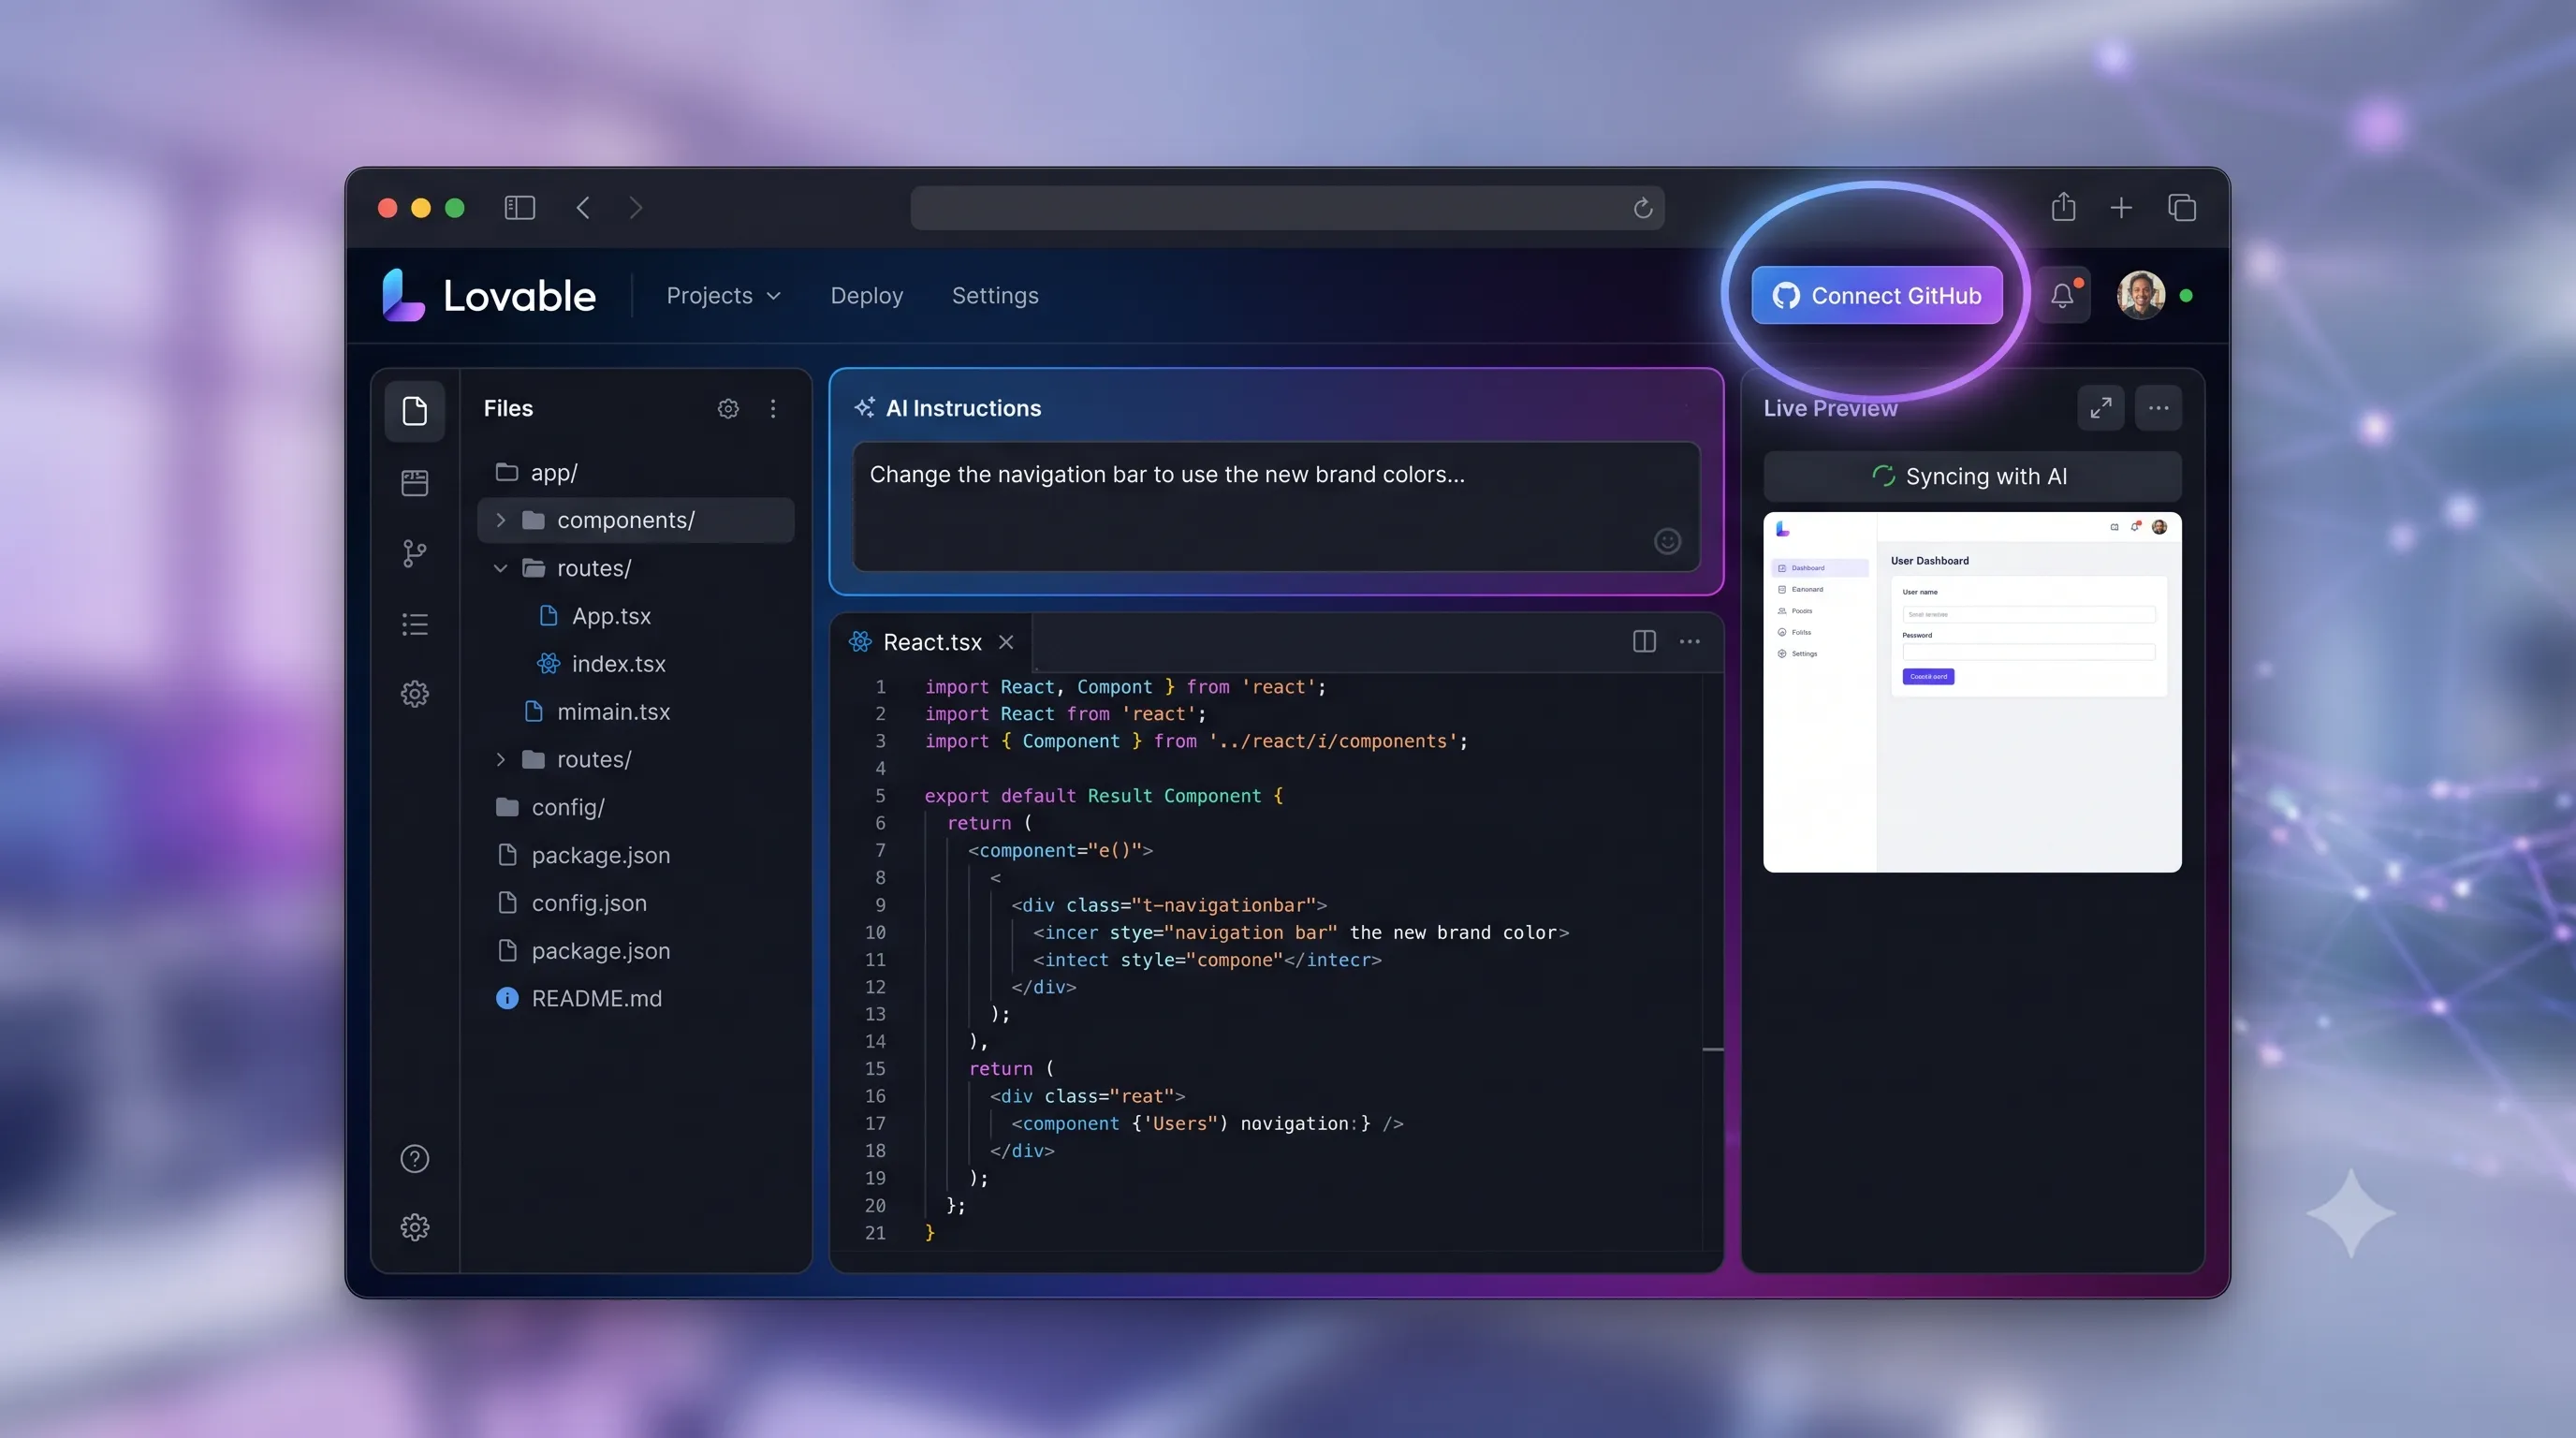Image resolution: width=2576 pixels, height=1438 pixels.
Task: Open the gear icon under the list icon
Action: coord(414,694)
